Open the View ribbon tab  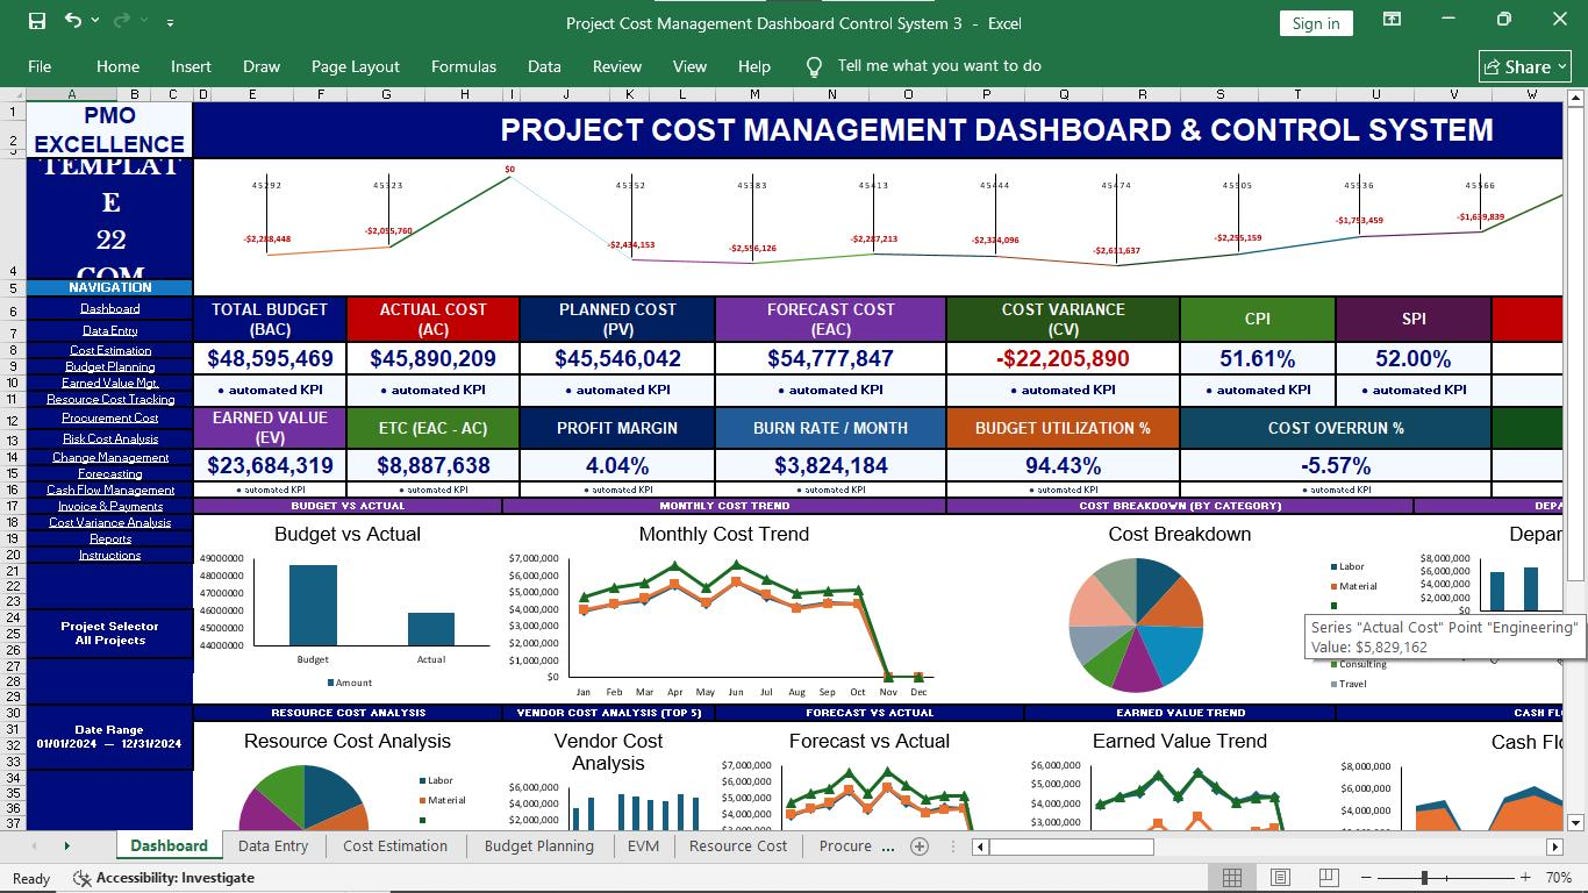(x=689, y=66)
